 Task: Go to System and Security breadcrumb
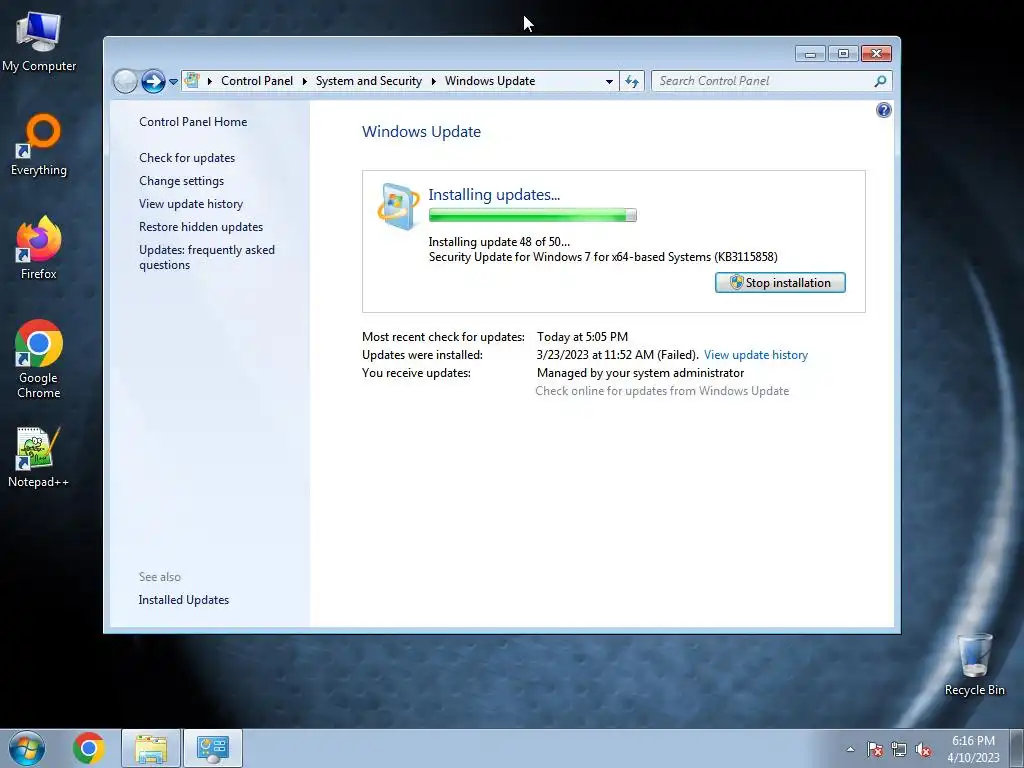pos(369,81)
